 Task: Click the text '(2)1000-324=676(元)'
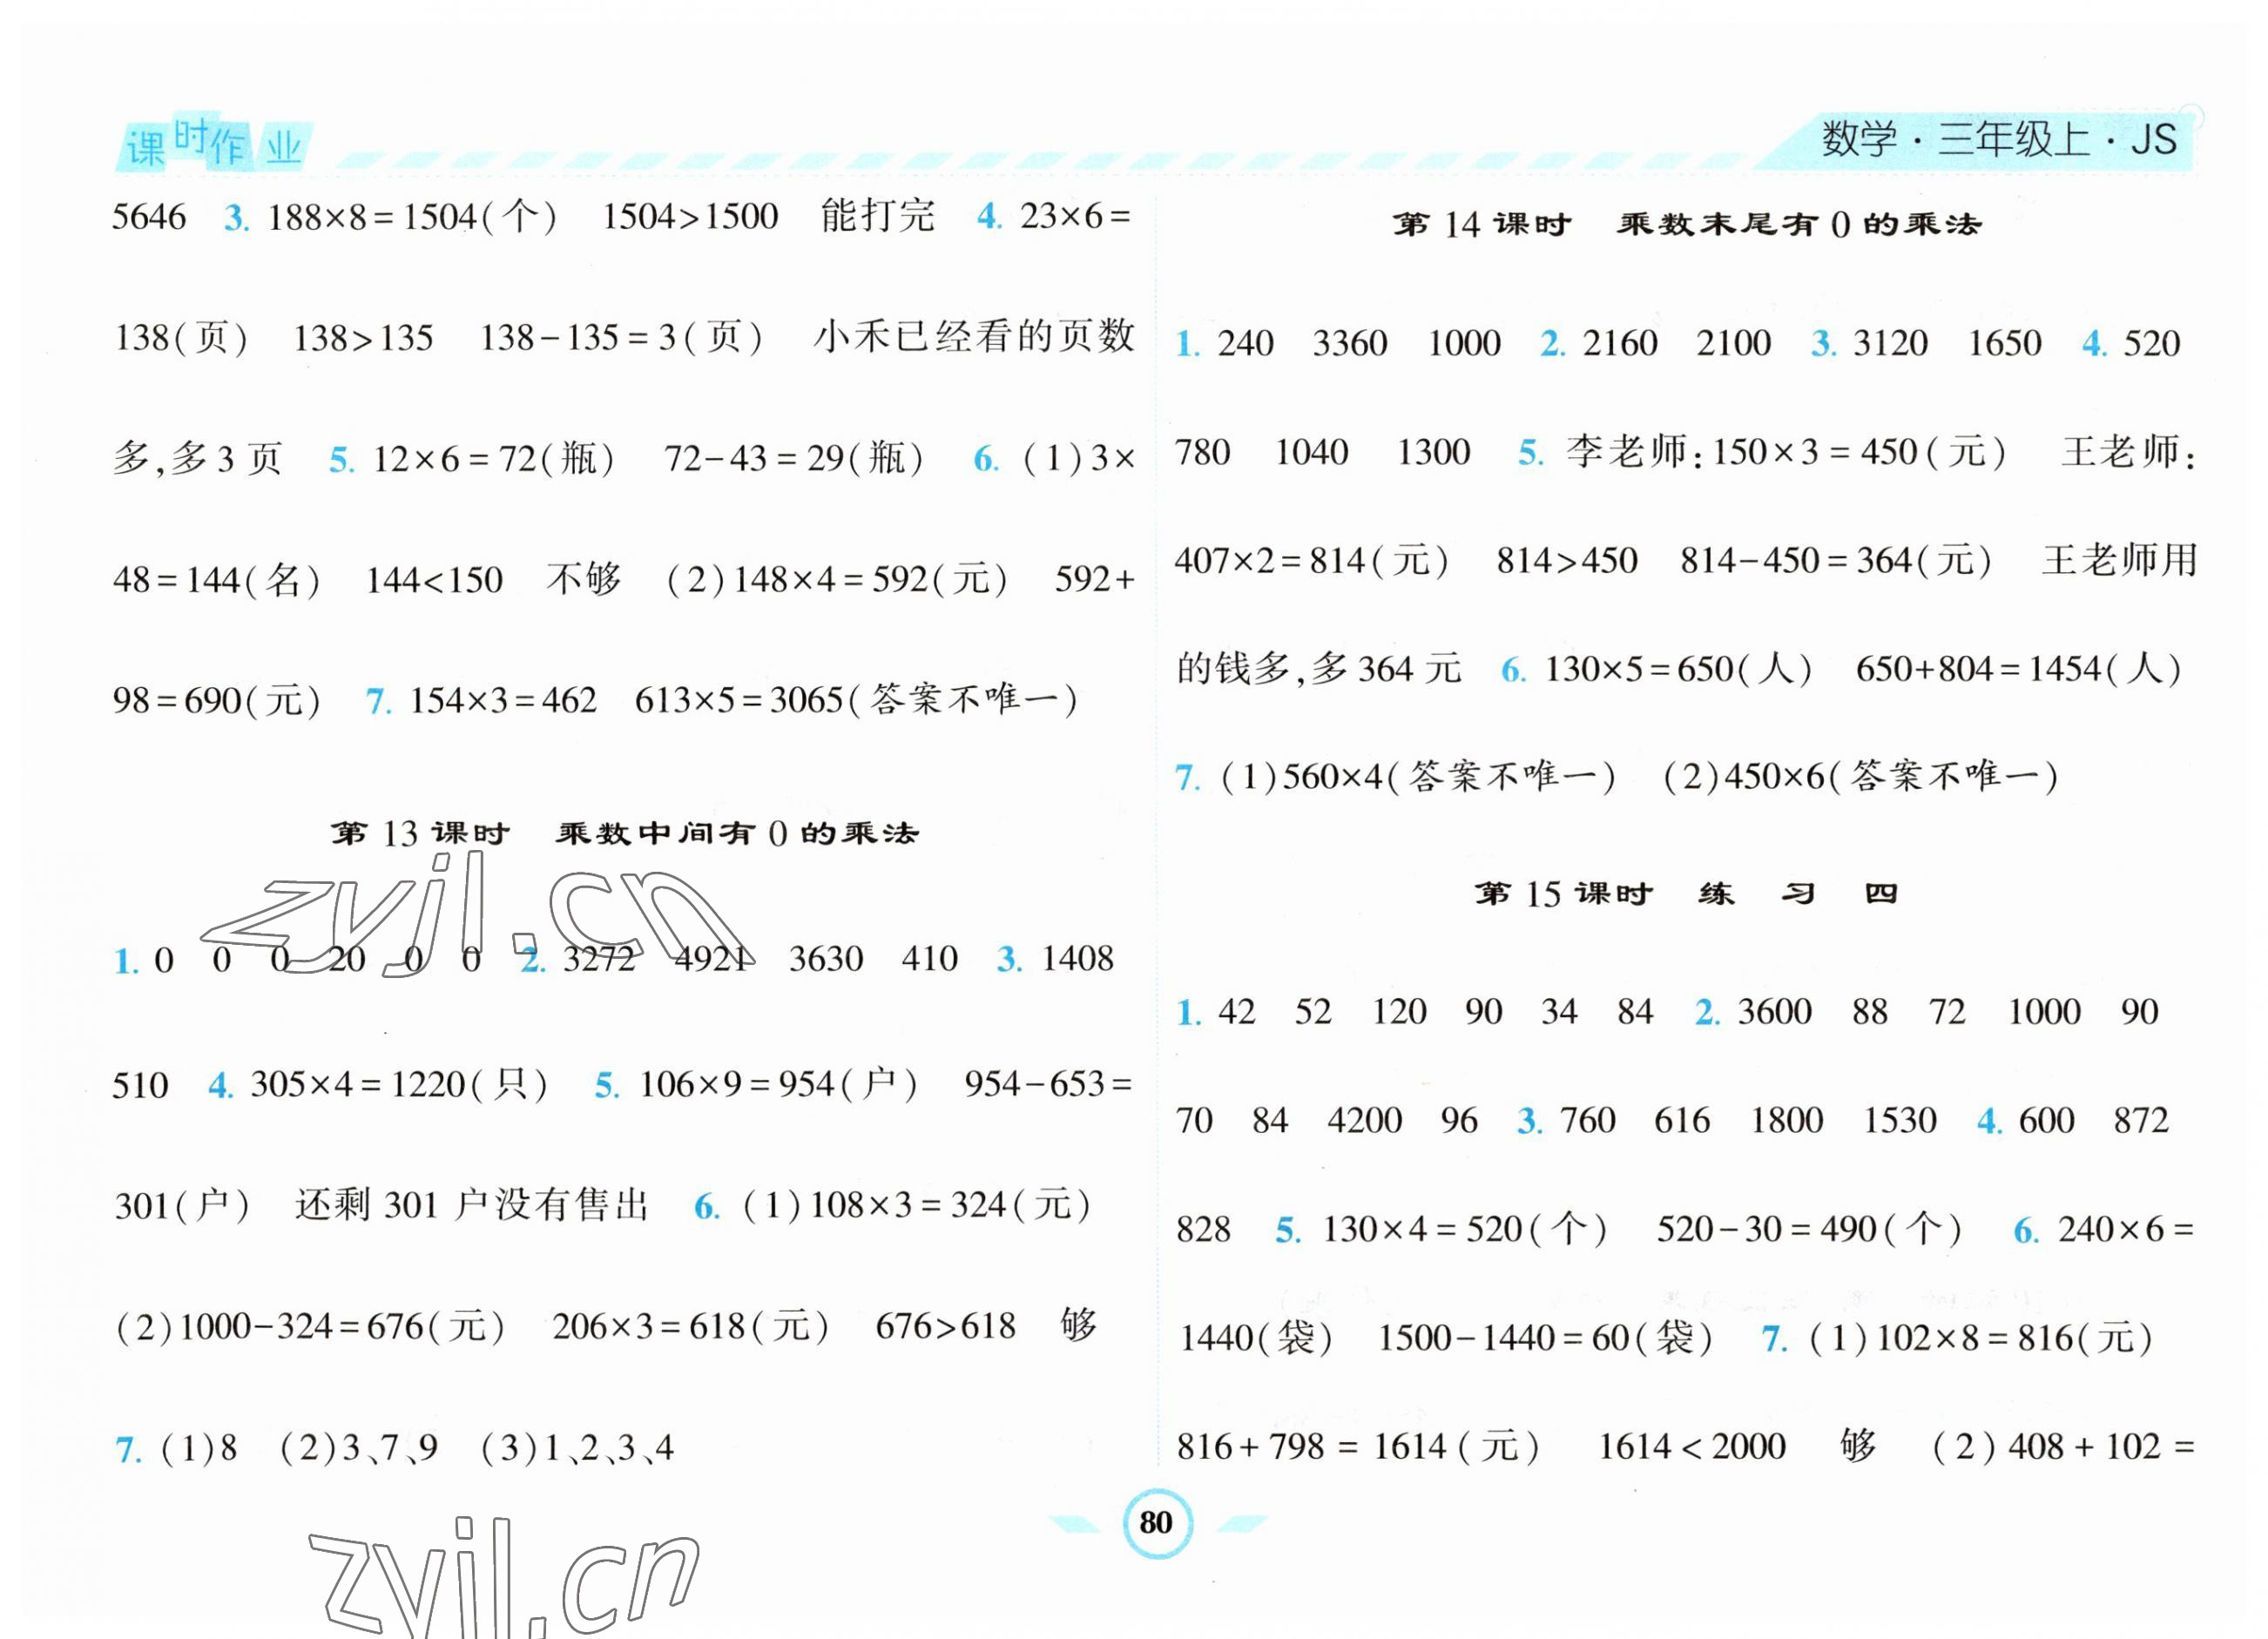310,1327
